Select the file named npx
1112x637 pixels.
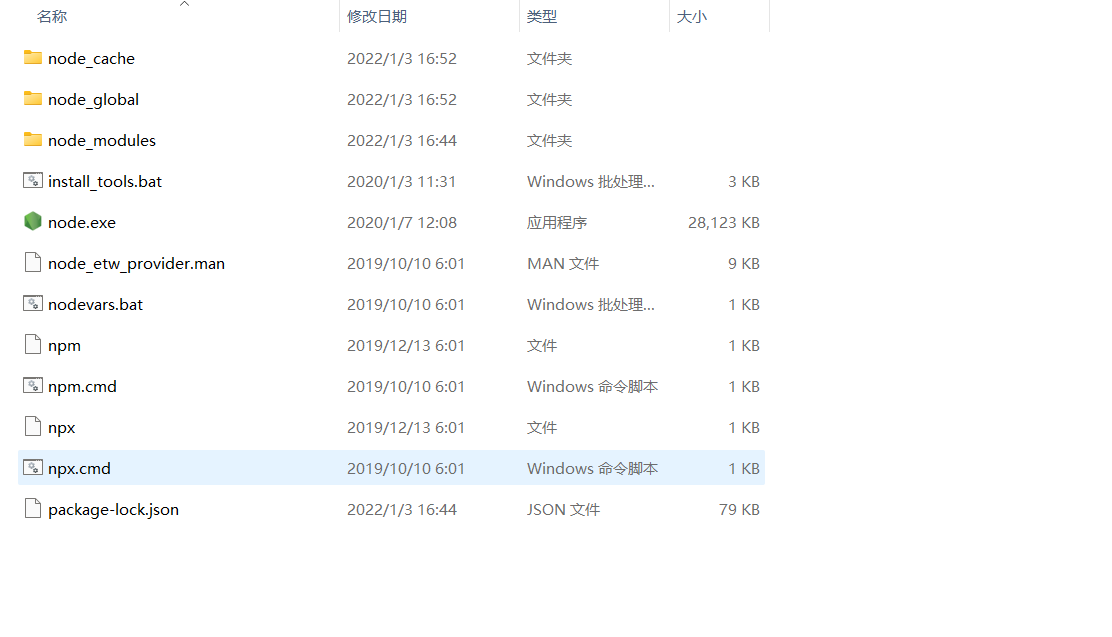62,428
